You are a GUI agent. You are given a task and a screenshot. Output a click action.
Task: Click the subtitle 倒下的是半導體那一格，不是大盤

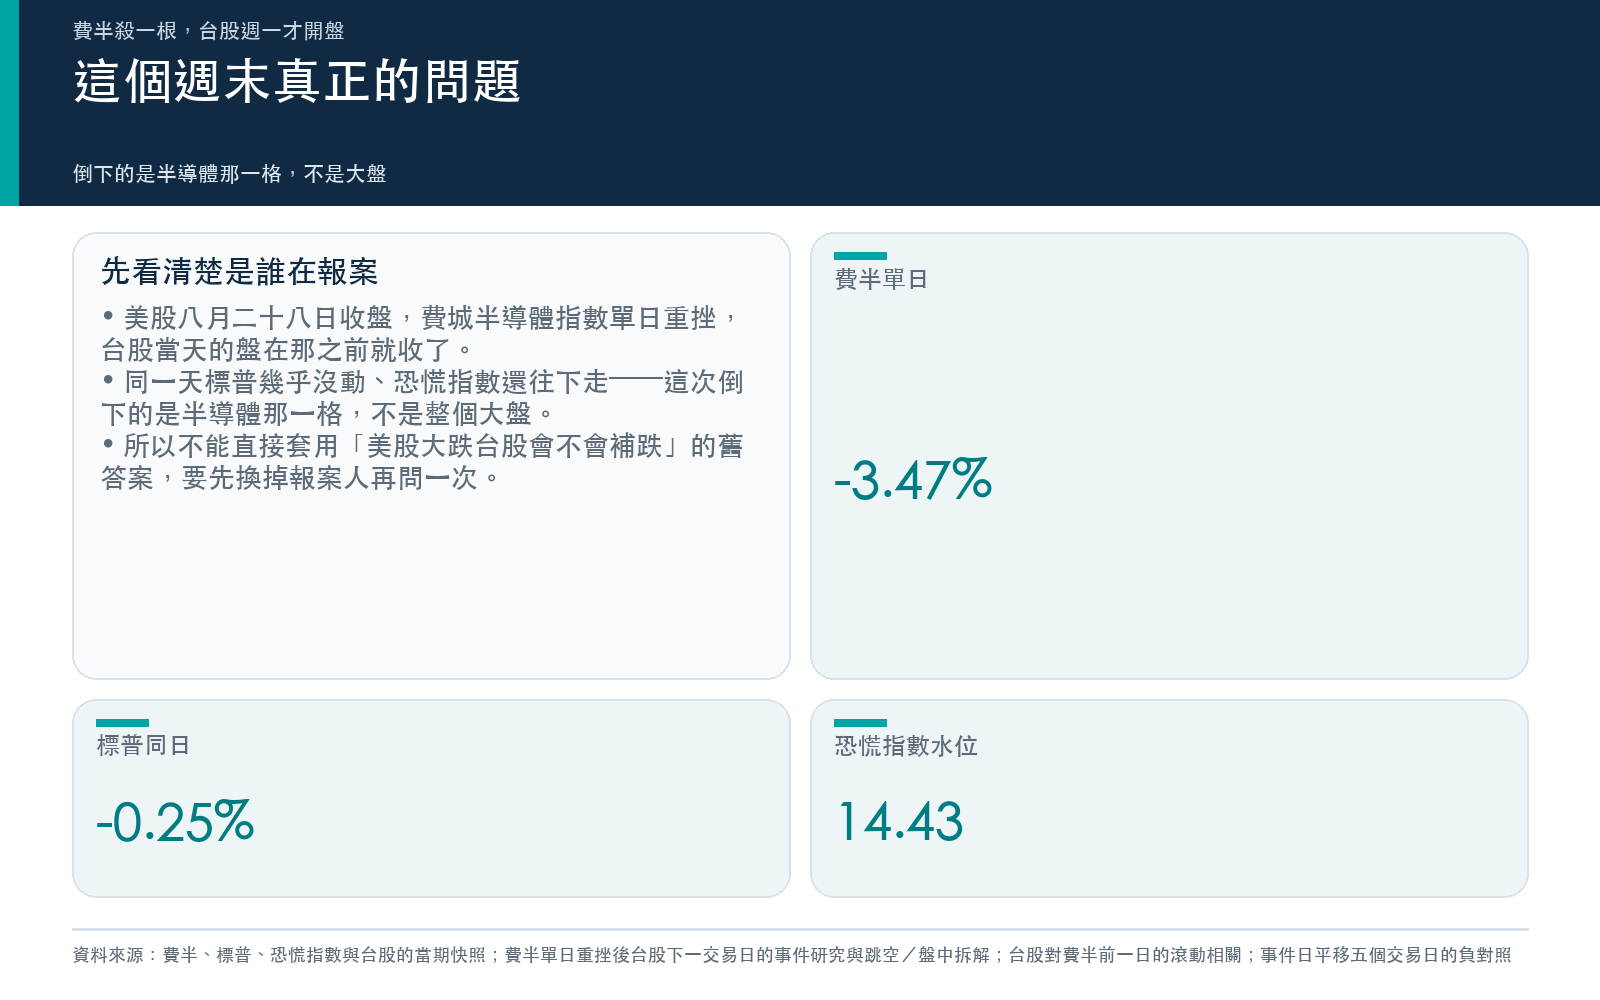tap(229, 174)
